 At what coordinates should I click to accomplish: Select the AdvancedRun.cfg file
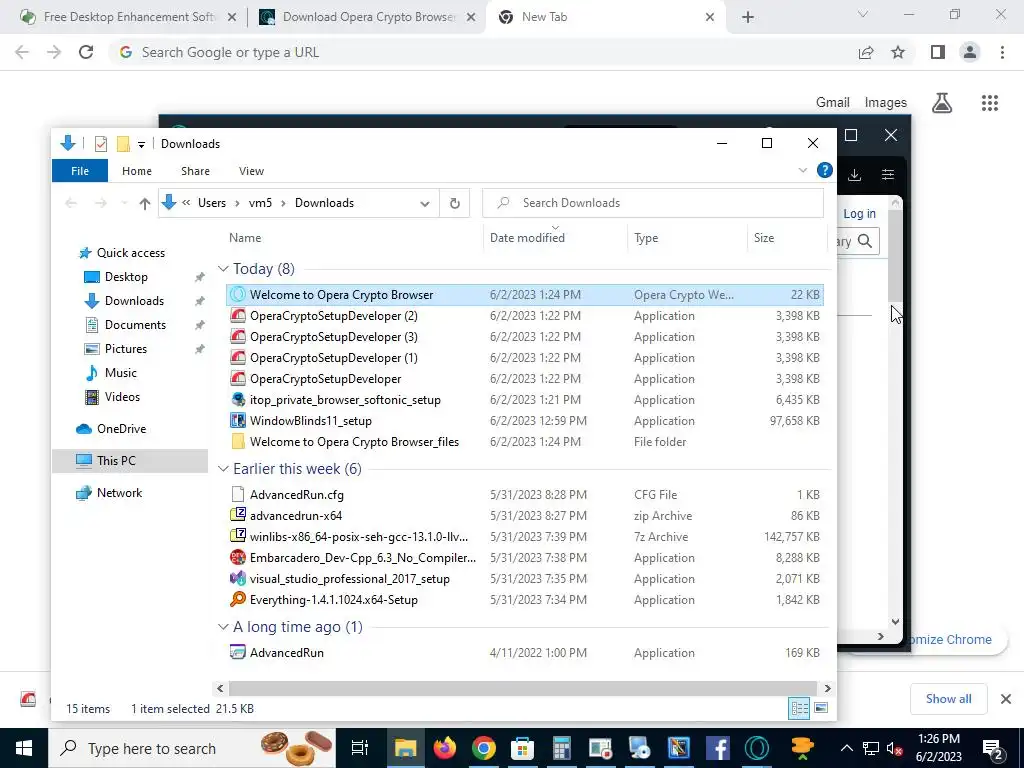296,495
